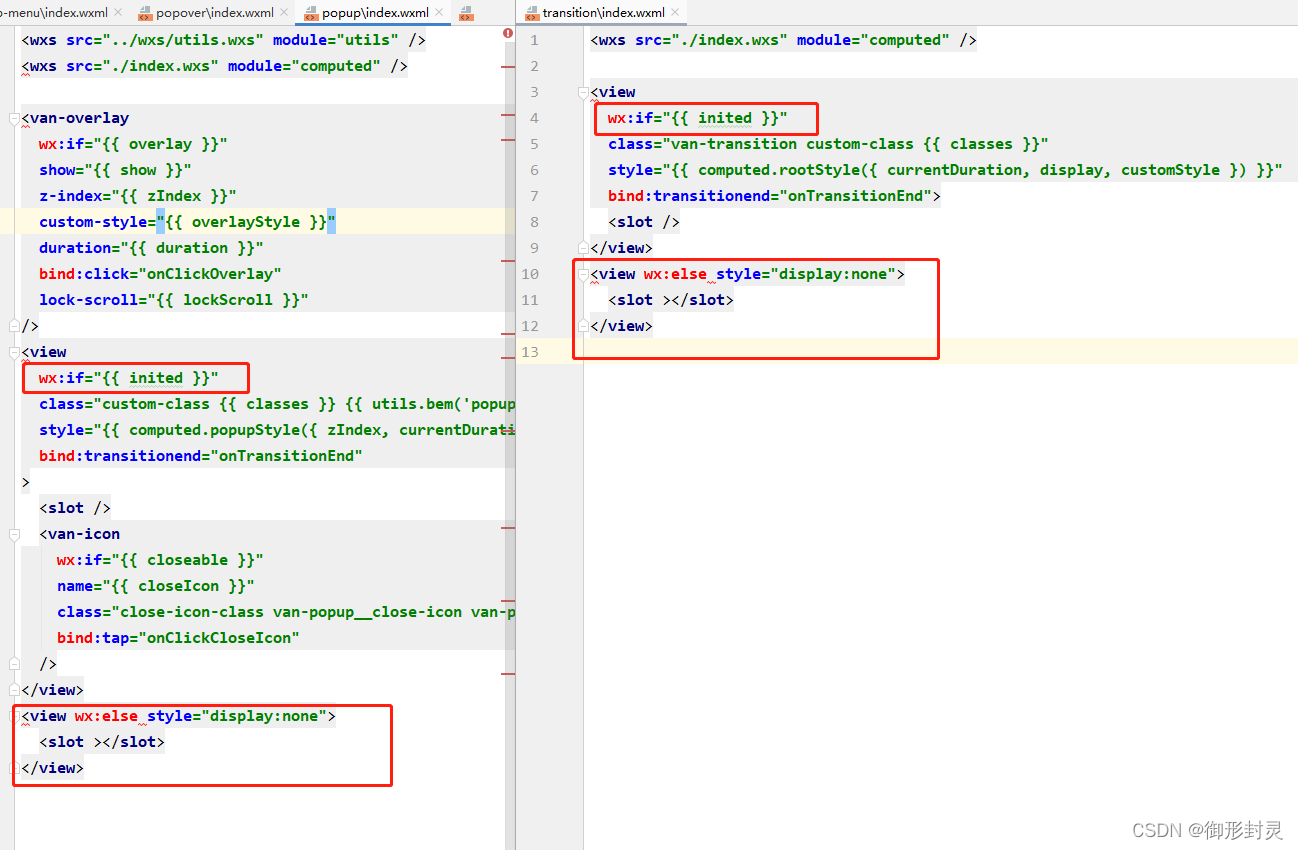Open the o-menu\index.wxml tab

point(53,13)
